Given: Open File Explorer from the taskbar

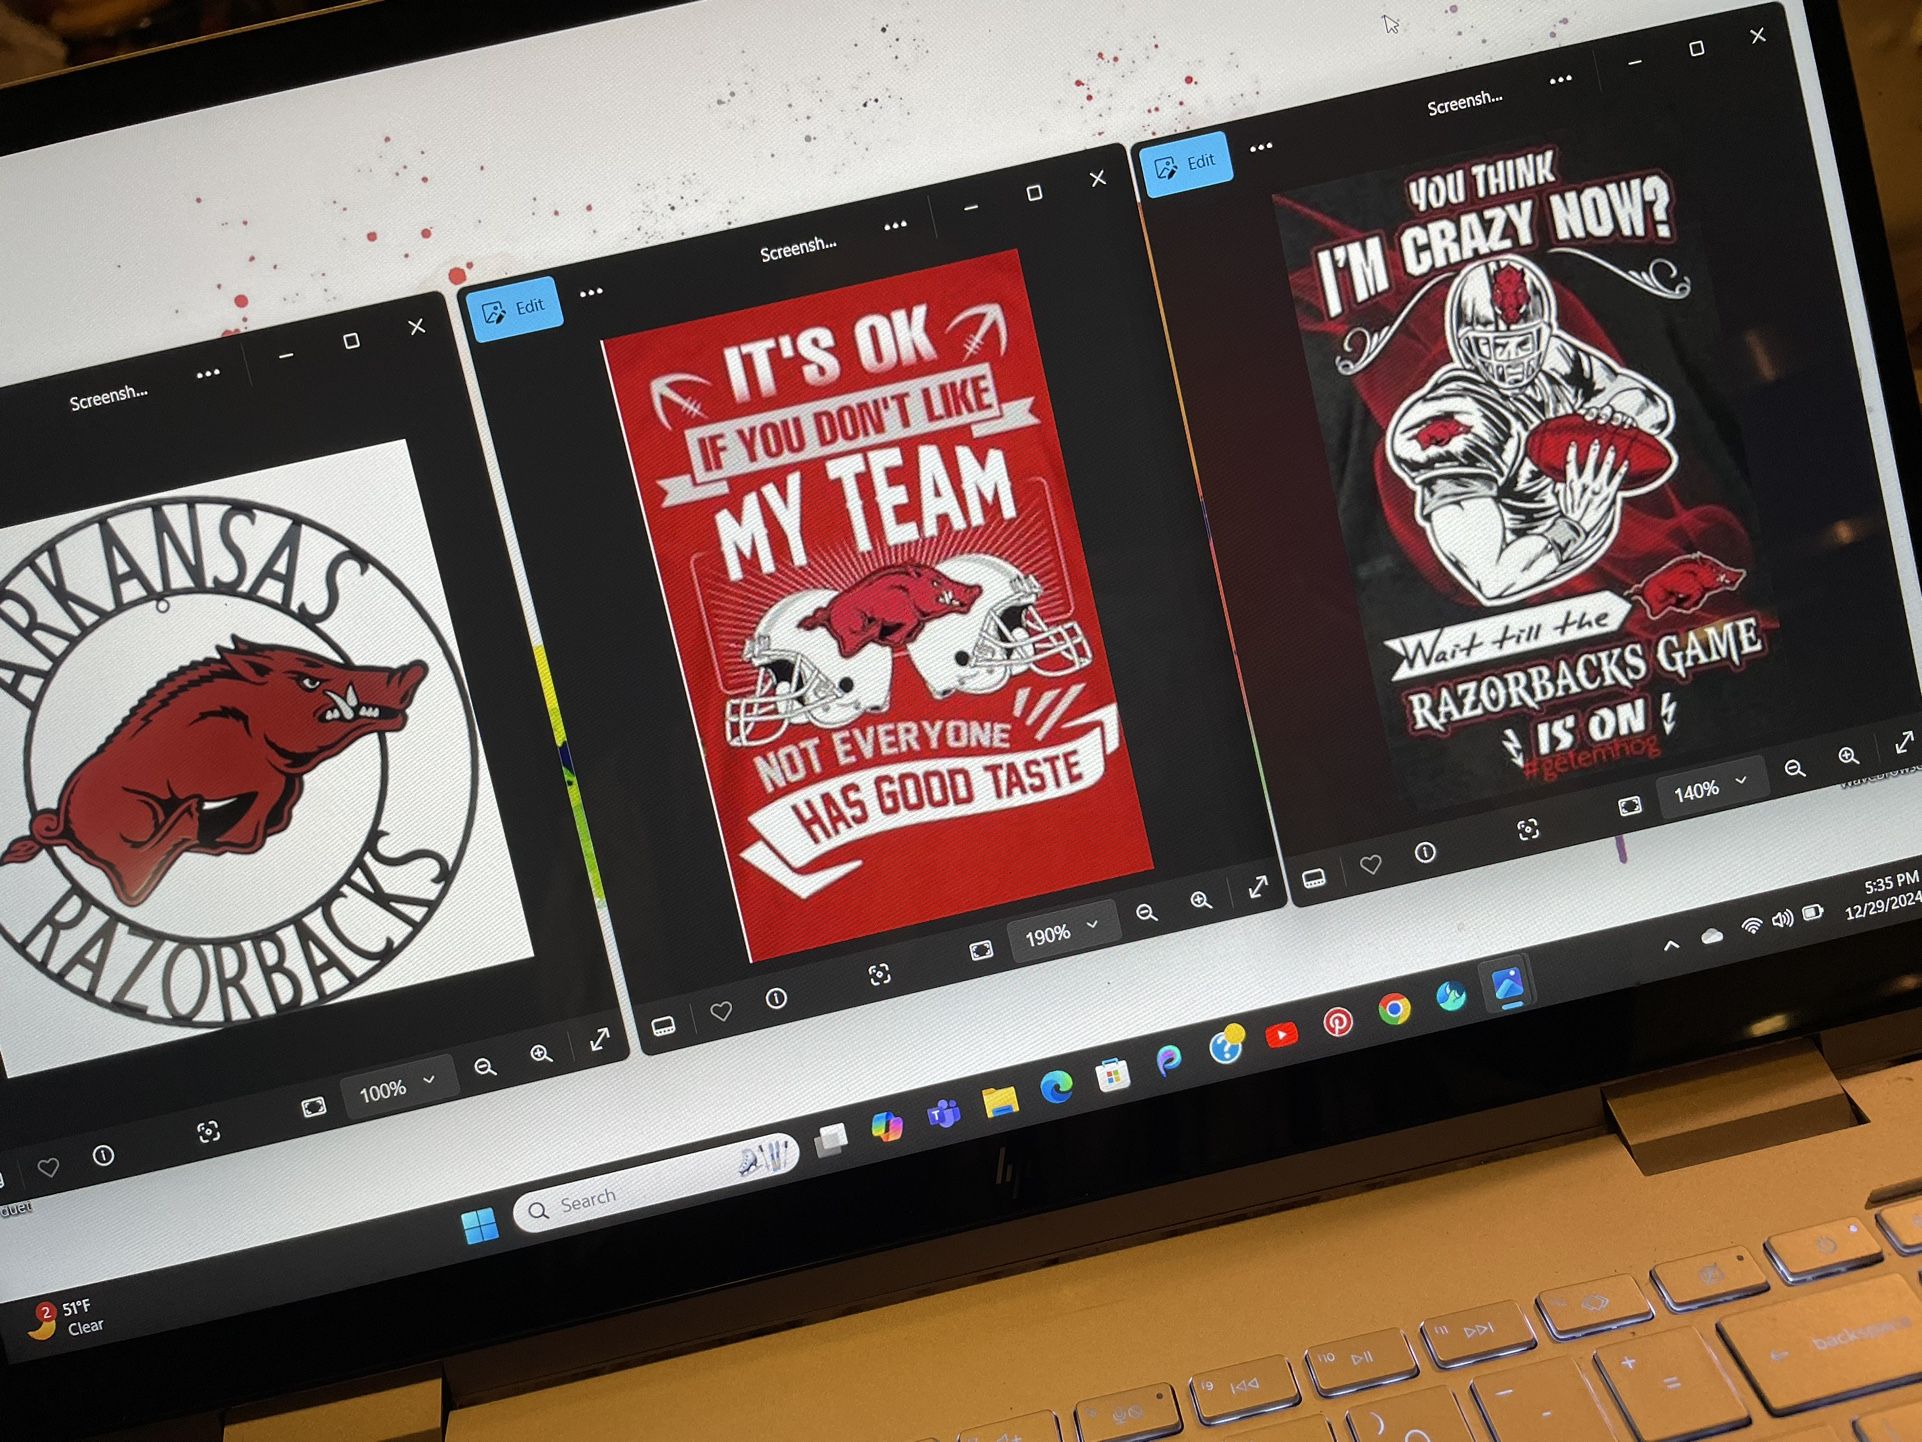Looking at the screenshot, I should (999, 1100).
